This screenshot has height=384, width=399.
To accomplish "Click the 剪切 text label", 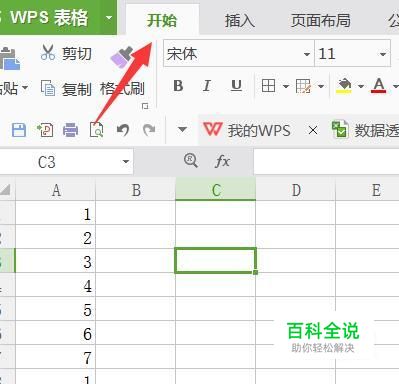I will point(77,54).
